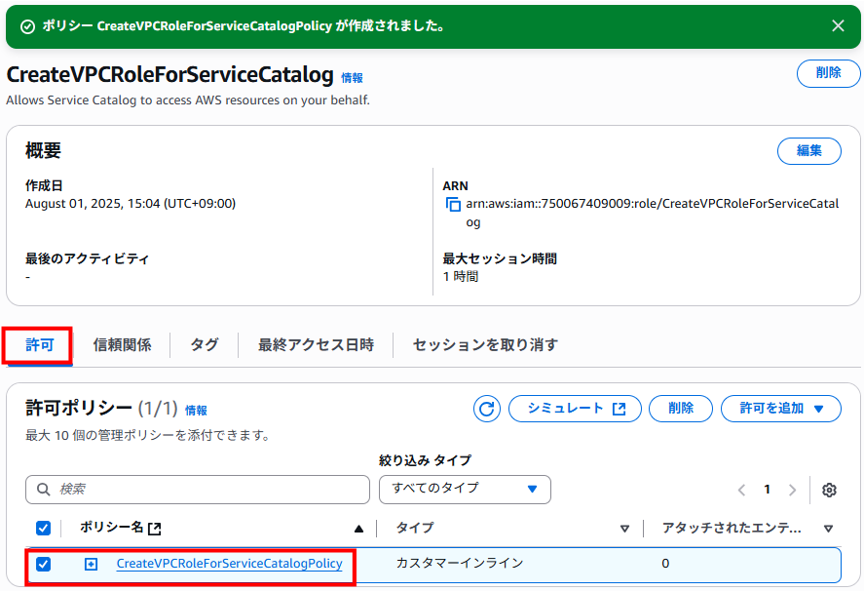
Task: Open the 最終アクセス日時 tab
Action: (316, 345)
